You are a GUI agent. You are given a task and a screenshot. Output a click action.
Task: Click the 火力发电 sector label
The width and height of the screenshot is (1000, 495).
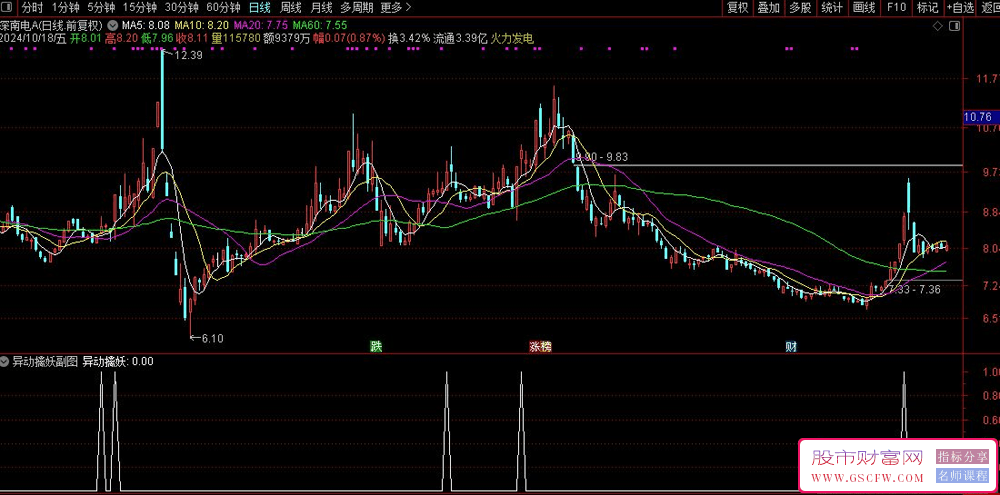click(511, 38)
